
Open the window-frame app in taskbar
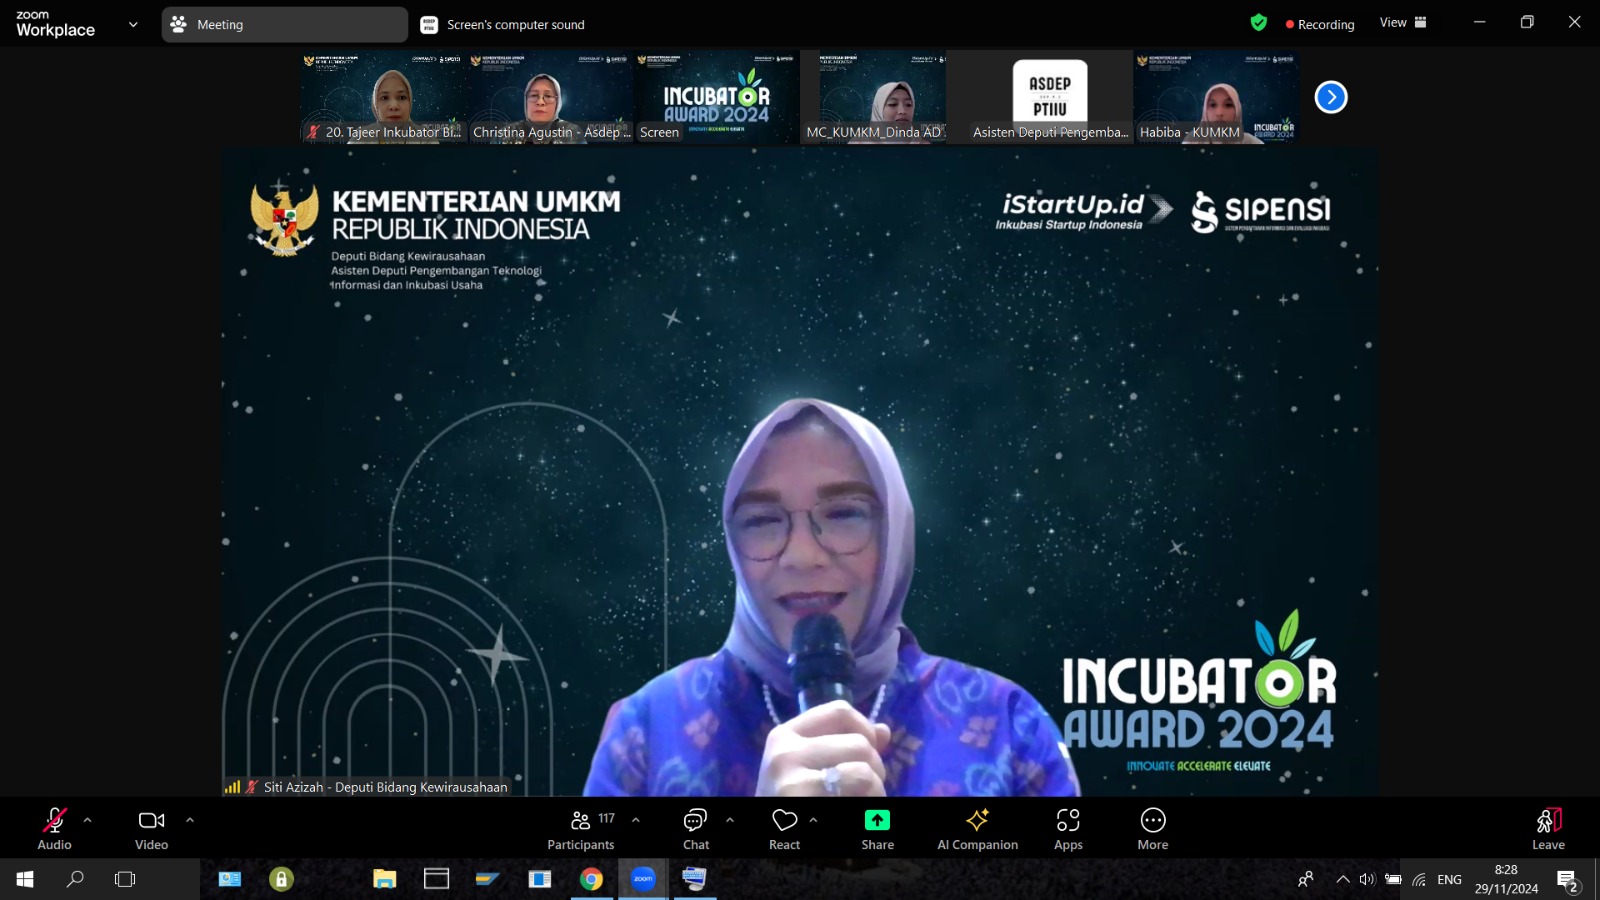437,879
